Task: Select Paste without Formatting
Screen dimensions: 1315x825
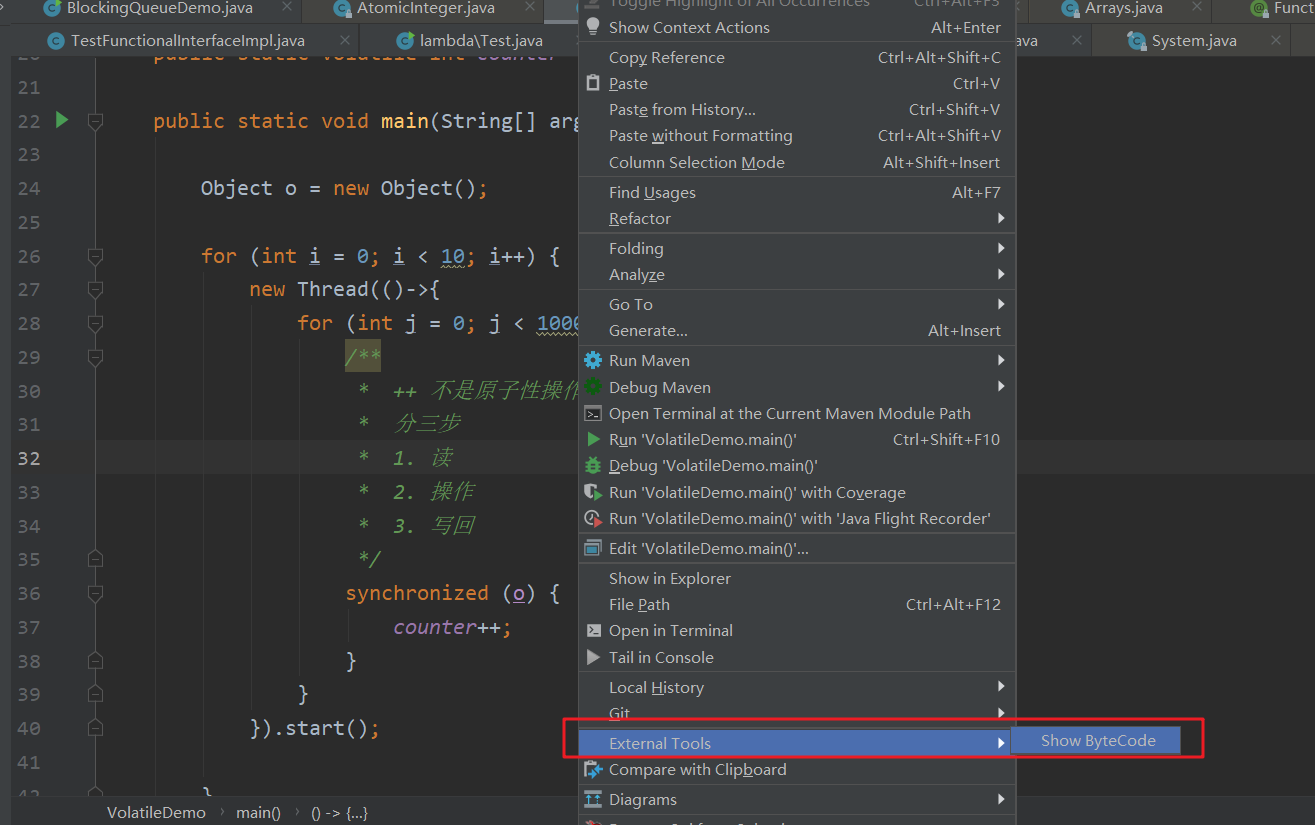Action: (797, 135)
